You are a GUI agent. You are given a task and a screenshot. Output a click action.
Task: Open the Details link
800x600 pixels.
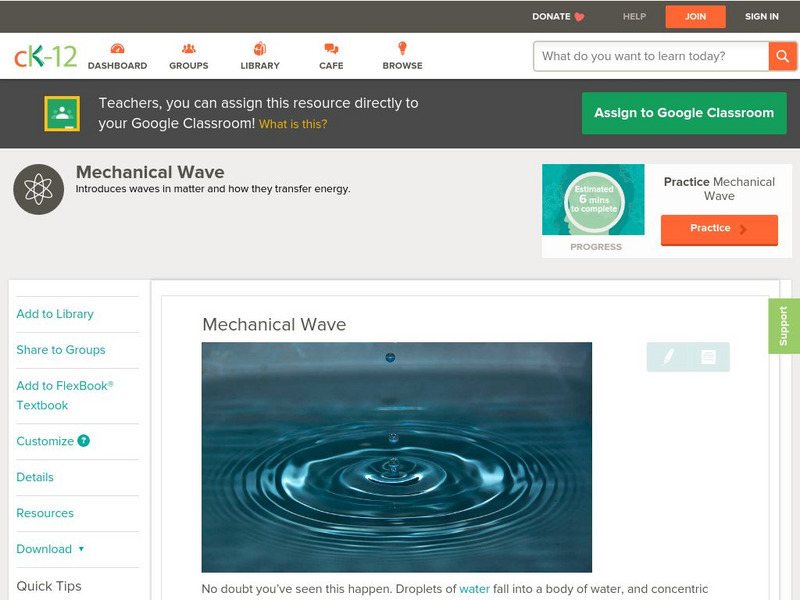point(35,477)
